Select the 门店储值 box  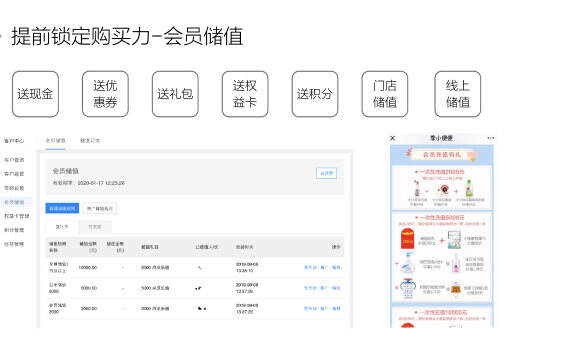(x=385, y=94)
